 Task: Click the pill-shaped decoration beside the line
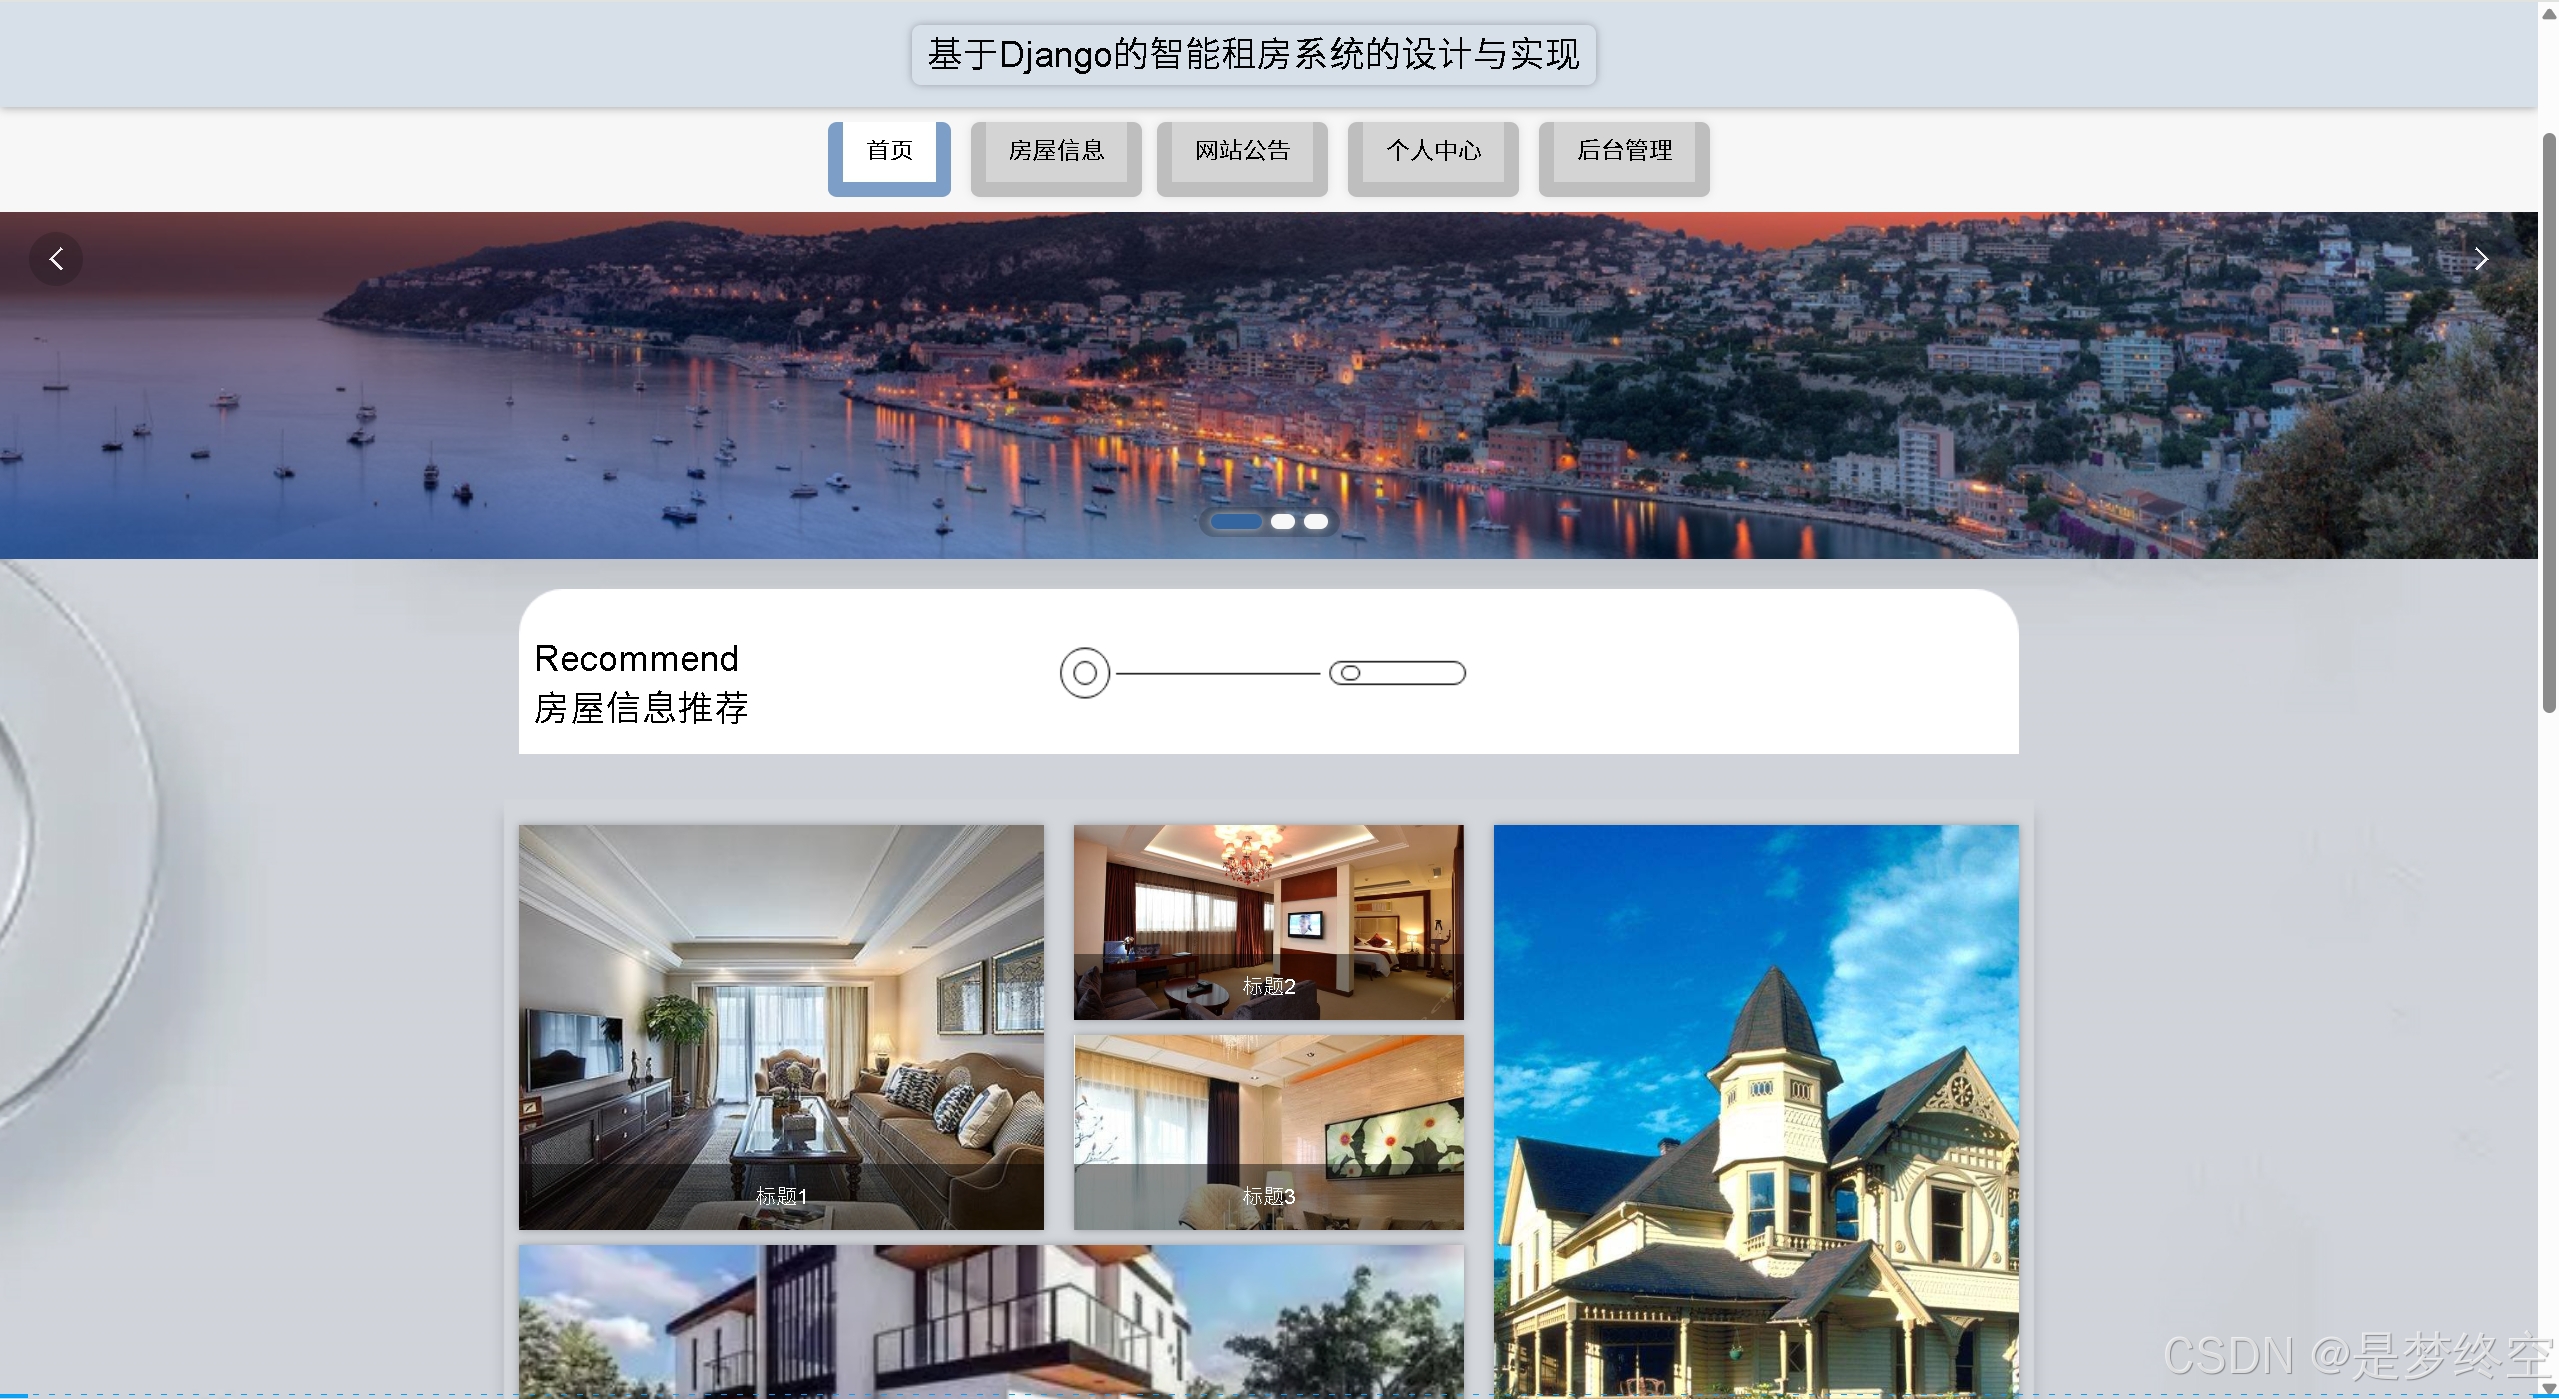click(1397, 673)
